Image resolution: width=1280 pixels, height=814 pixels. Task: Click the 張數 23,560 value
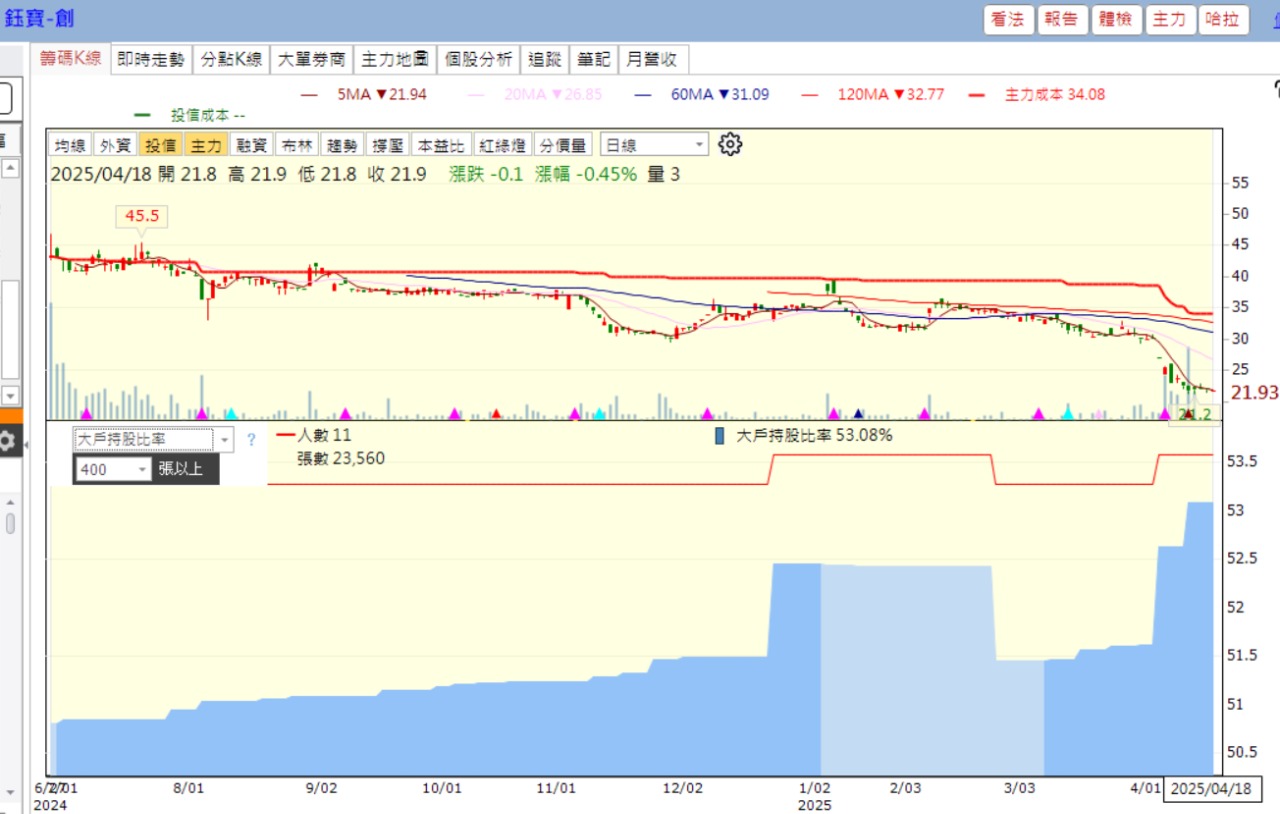(341, 458)
